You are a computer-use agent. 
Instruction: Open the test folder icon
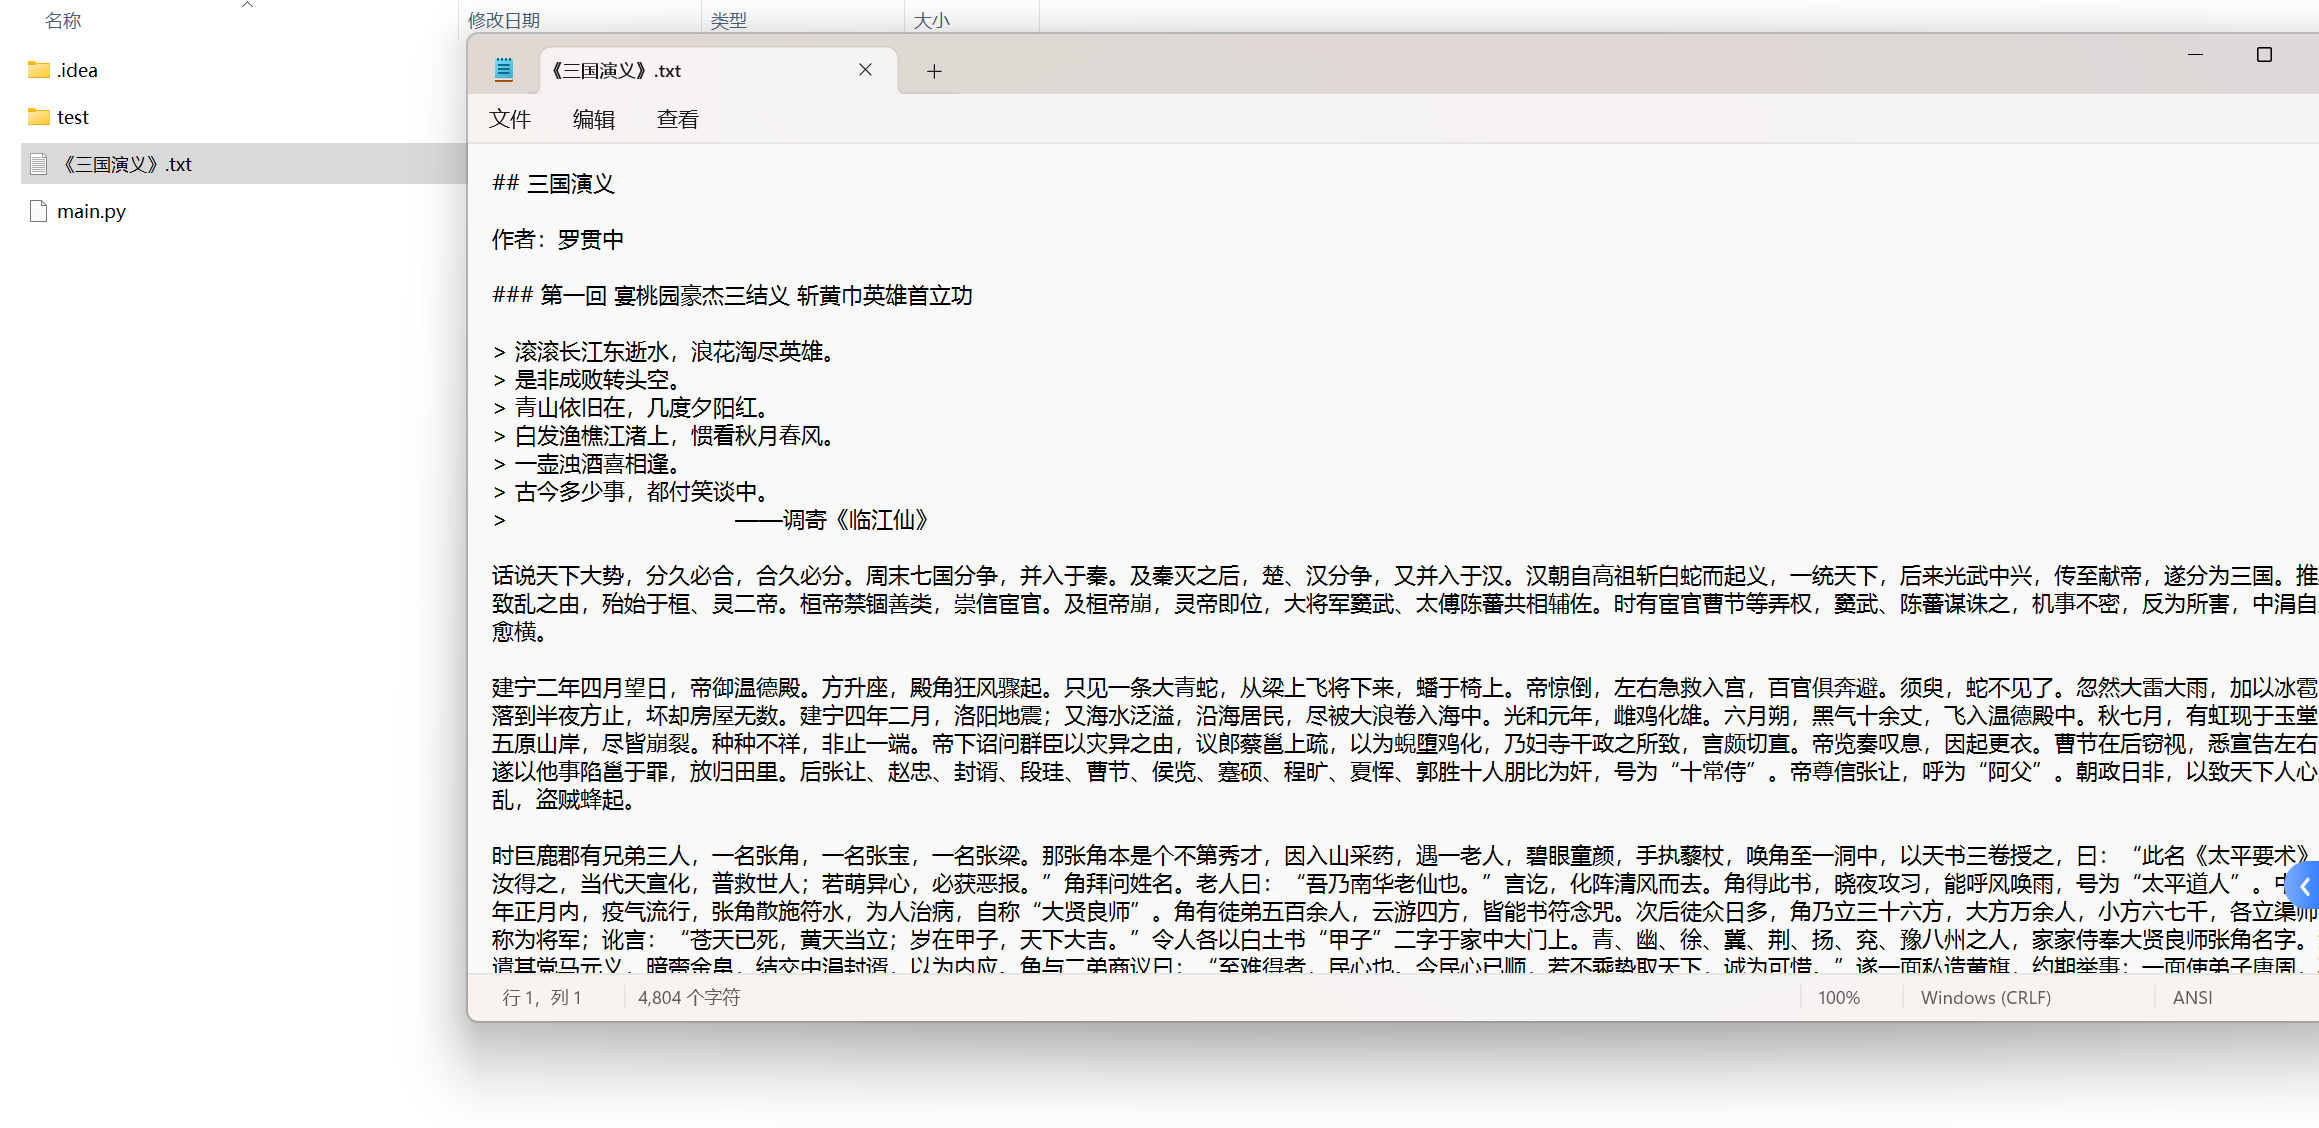pyautogui.click(x=39, y=117)
